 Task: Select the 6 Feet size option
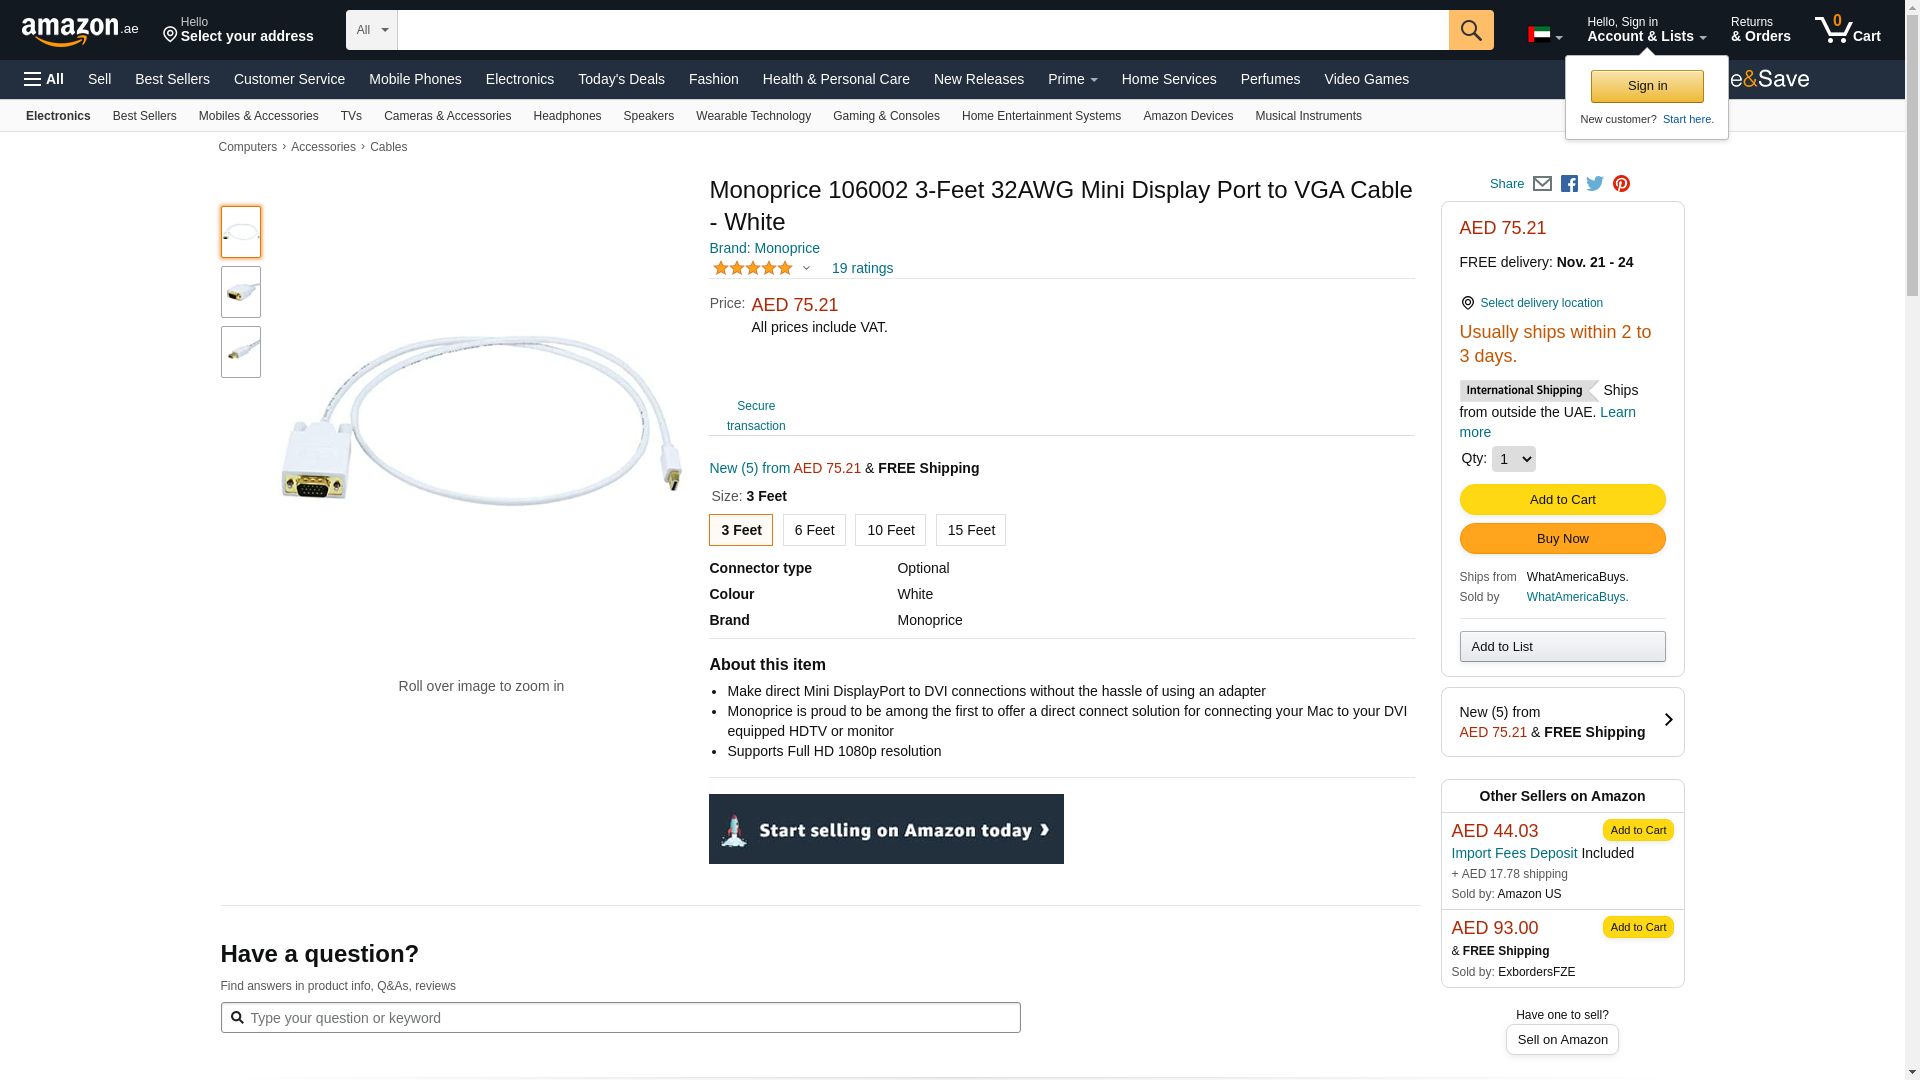[814, 530]
